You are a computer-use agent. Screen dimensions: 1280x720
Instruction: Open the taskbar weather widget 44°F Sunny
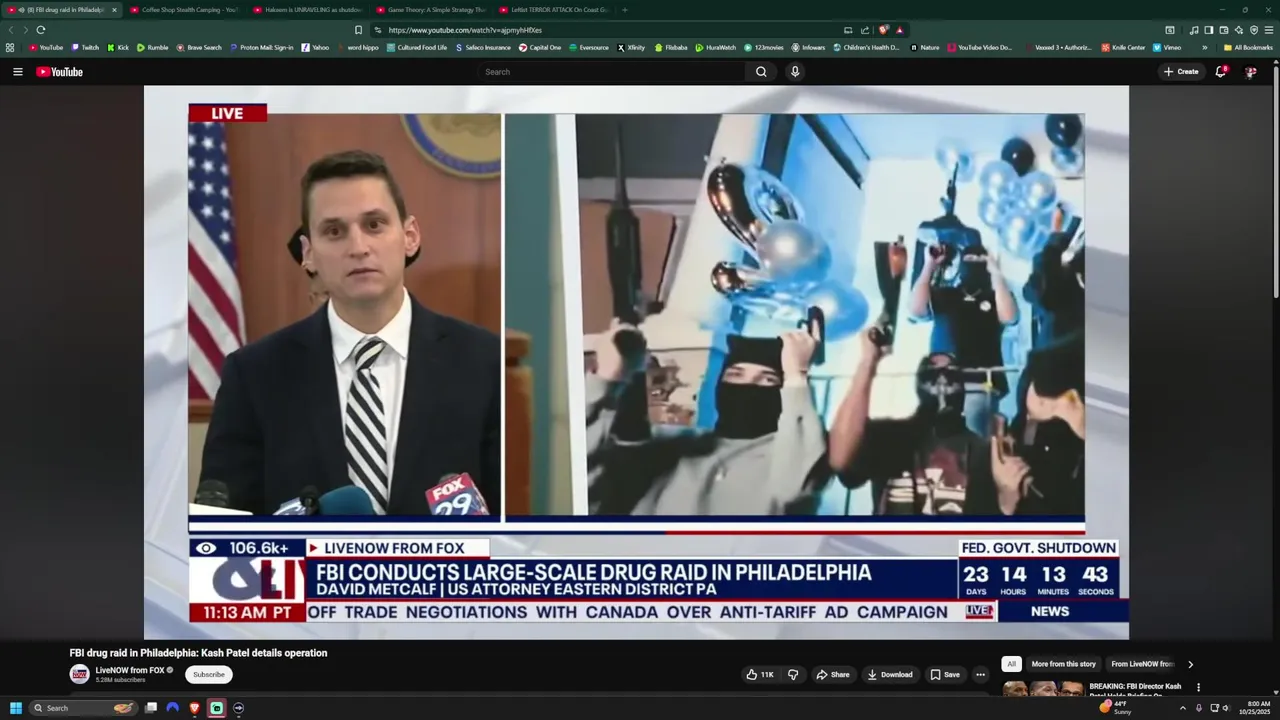coord(1115,708)
